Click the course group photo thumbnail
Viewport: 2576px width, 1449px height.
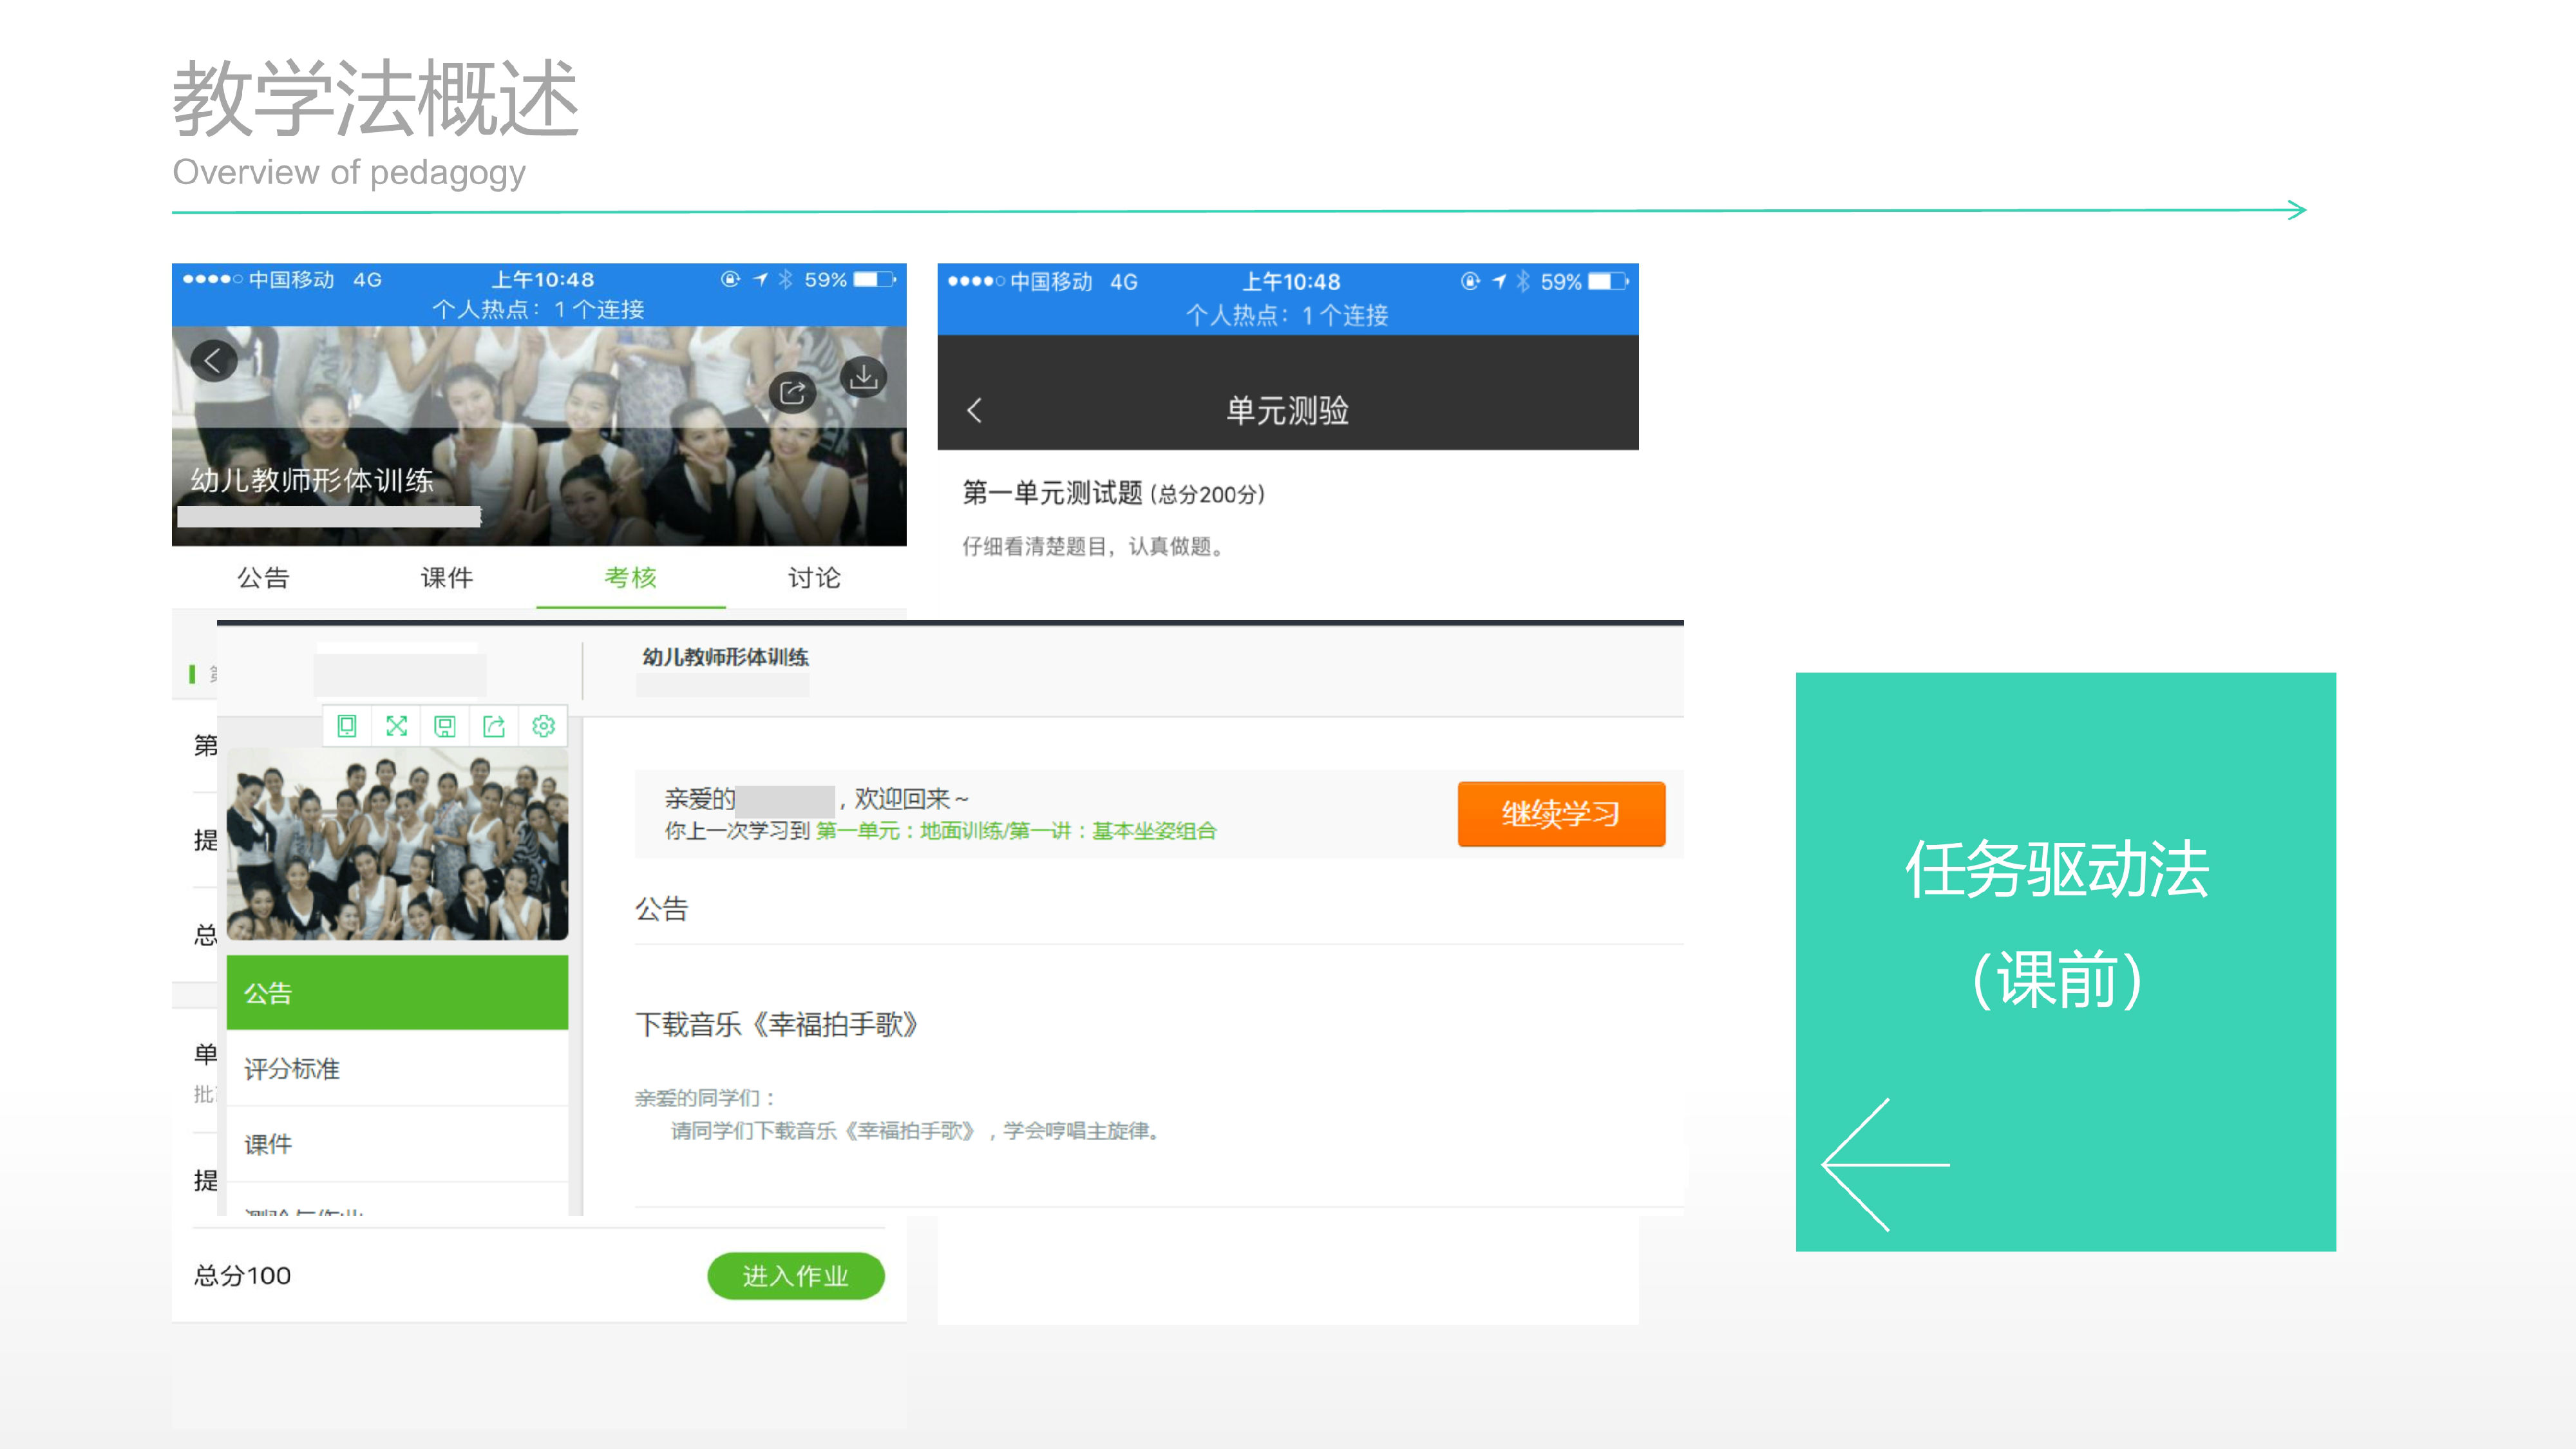pos(397,845)
